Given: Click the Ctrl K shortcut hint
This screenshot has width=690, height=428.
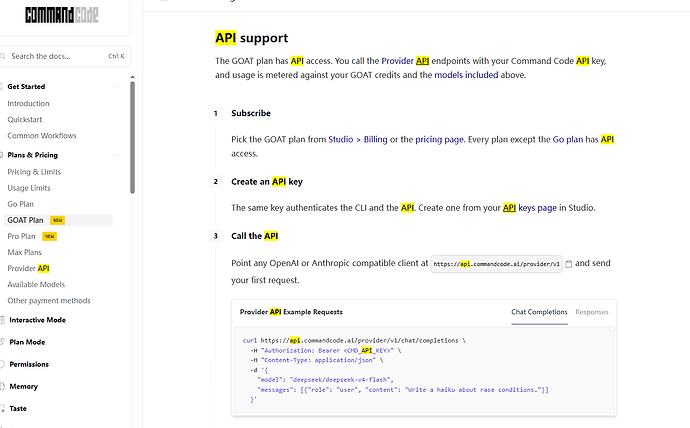Looking at the screenshot, I should pos(116,56).
